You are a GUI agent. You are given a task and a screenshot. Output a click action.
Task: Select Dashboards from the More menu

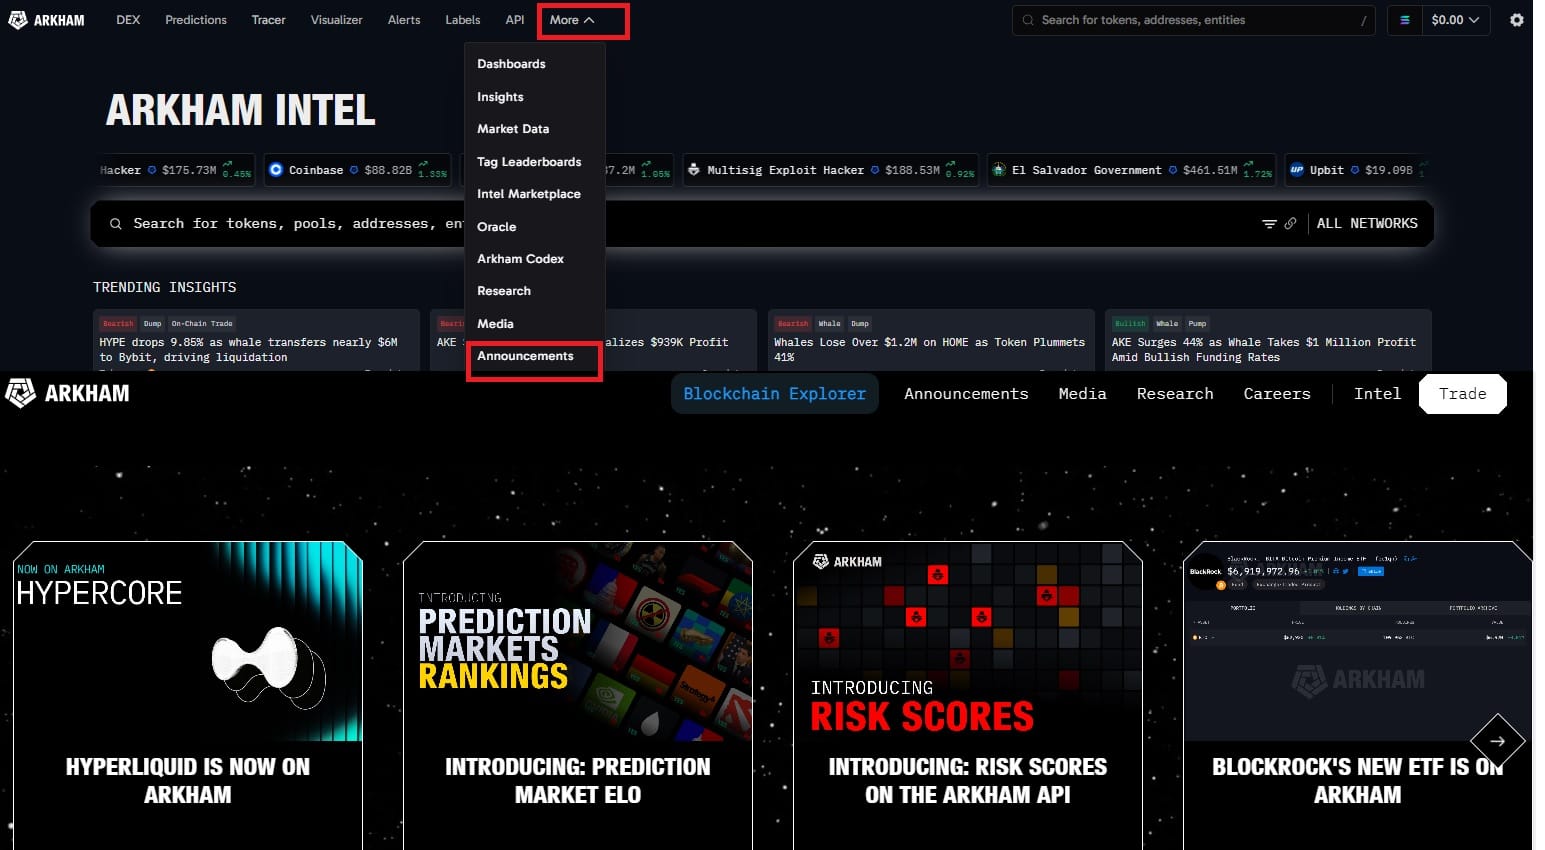[x=511, y=64]
